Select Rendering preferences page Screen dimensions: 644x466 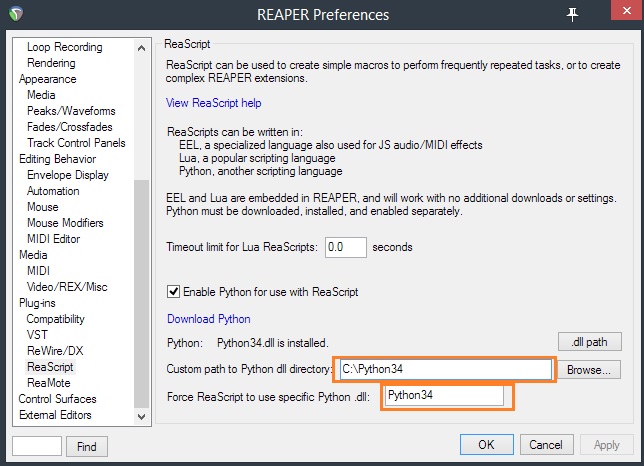(51, 63)
